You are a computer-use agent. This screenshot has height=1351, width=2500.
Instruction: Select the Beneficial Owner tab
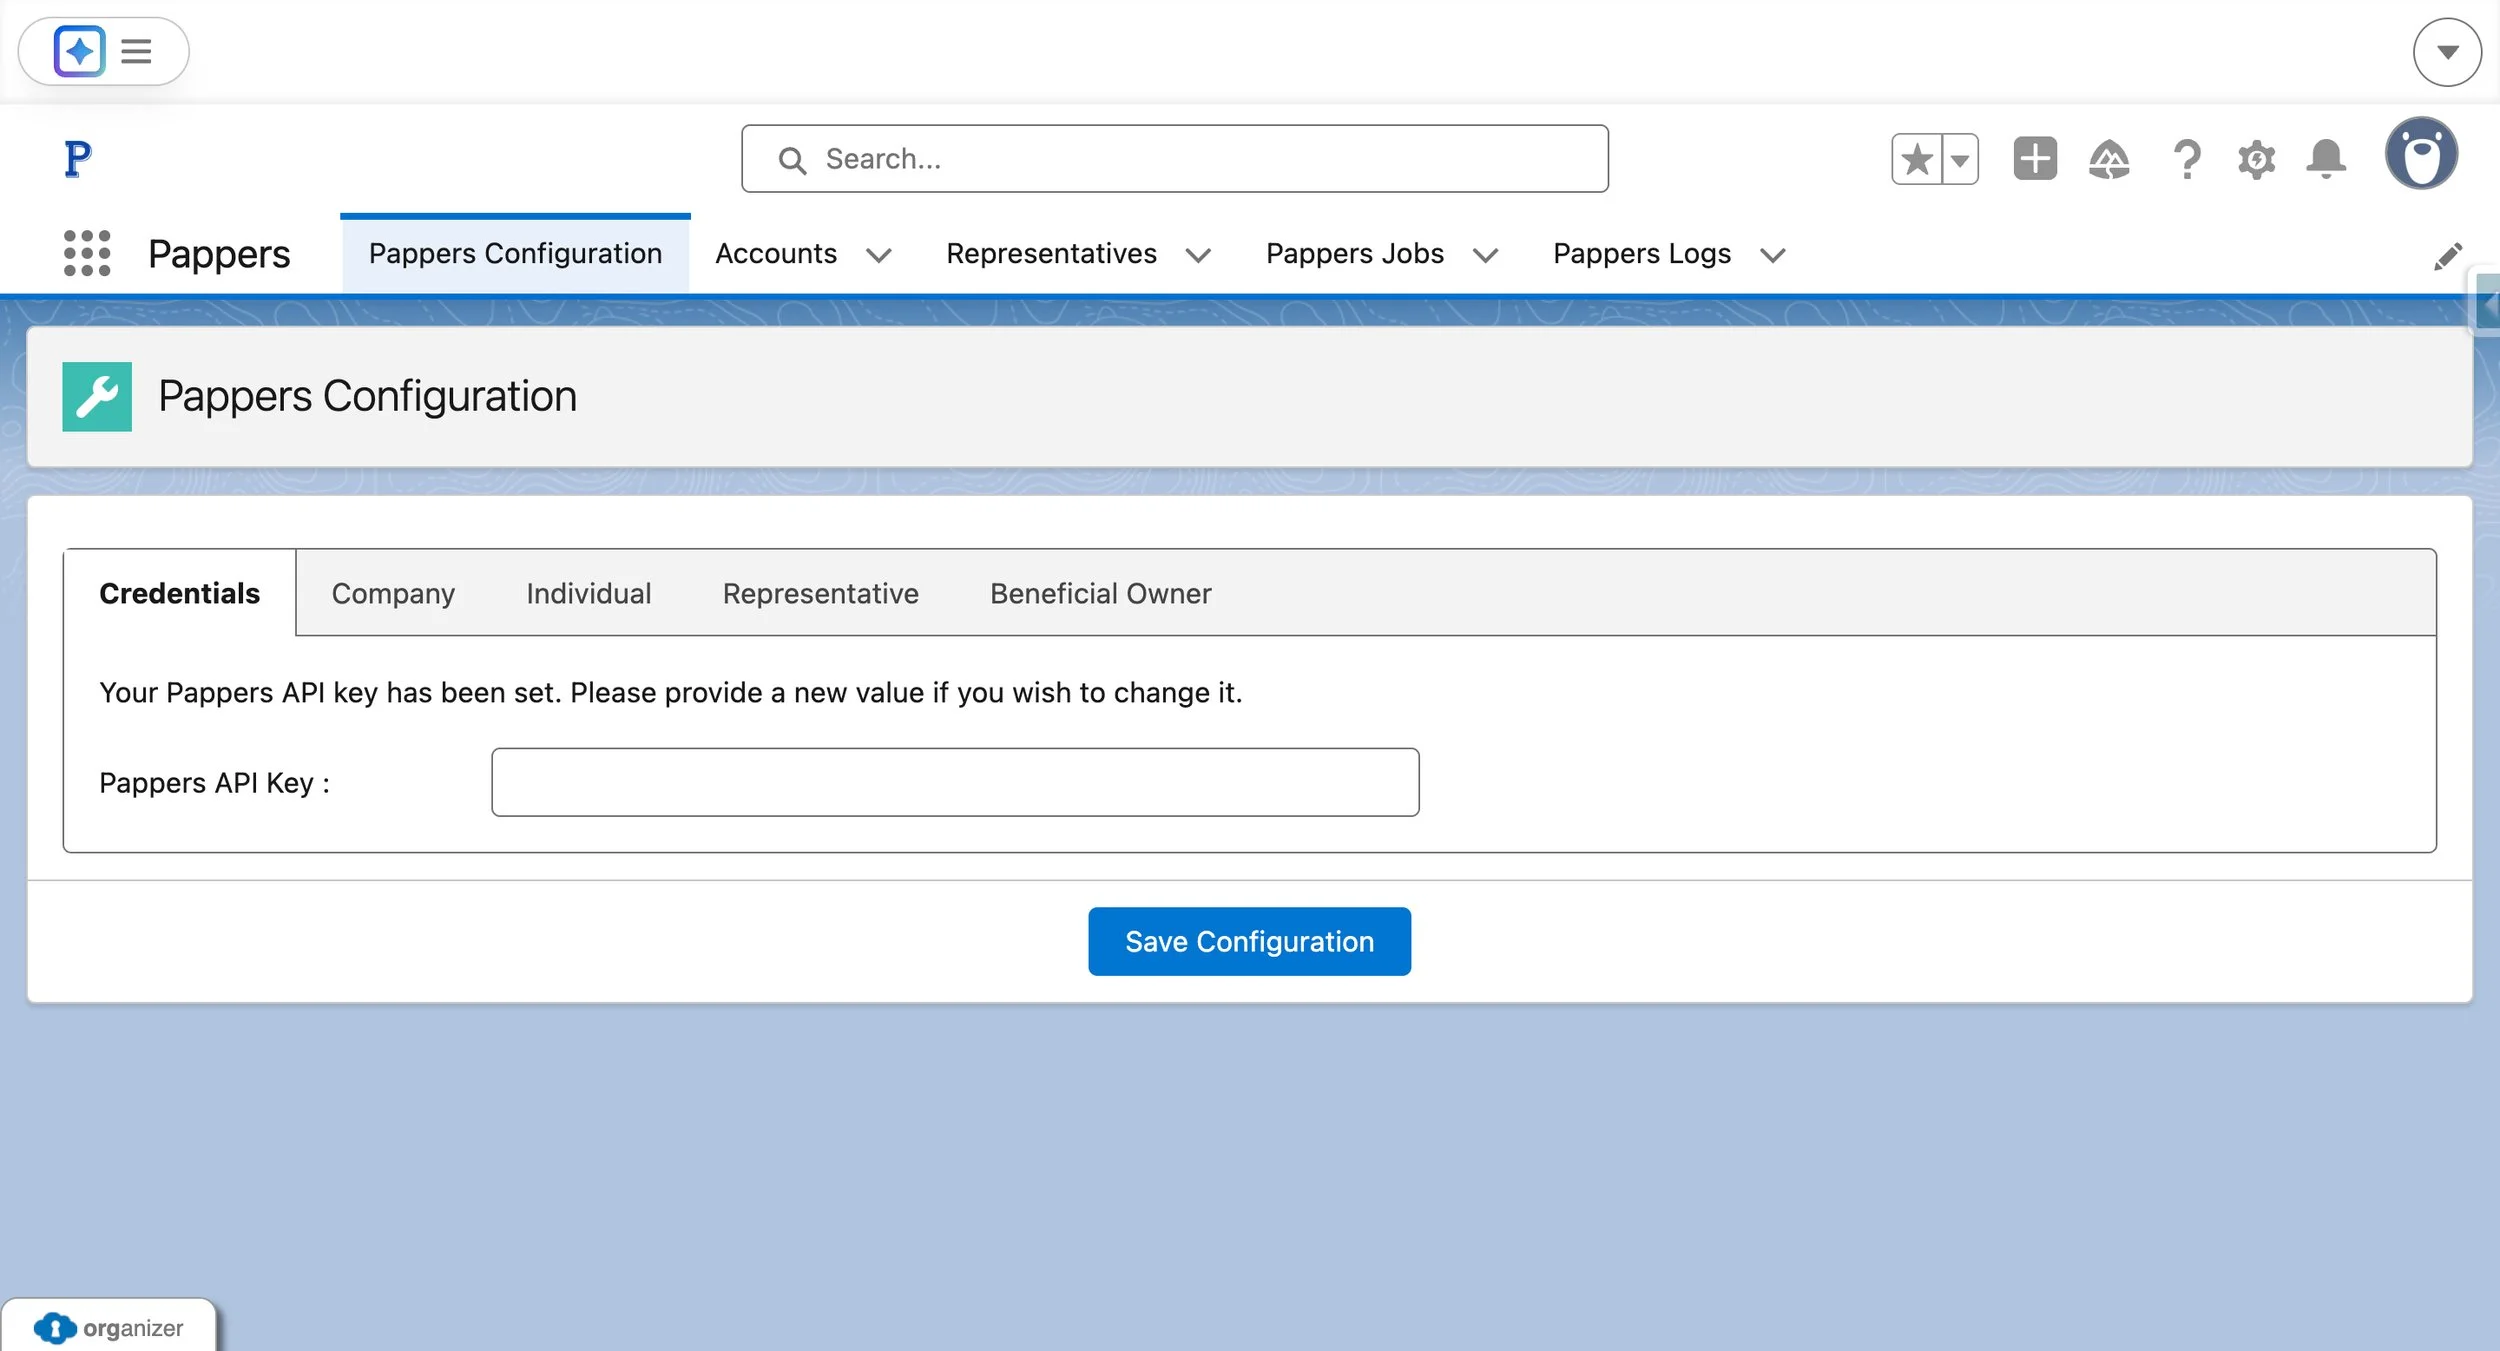[x=1100, y=593]
